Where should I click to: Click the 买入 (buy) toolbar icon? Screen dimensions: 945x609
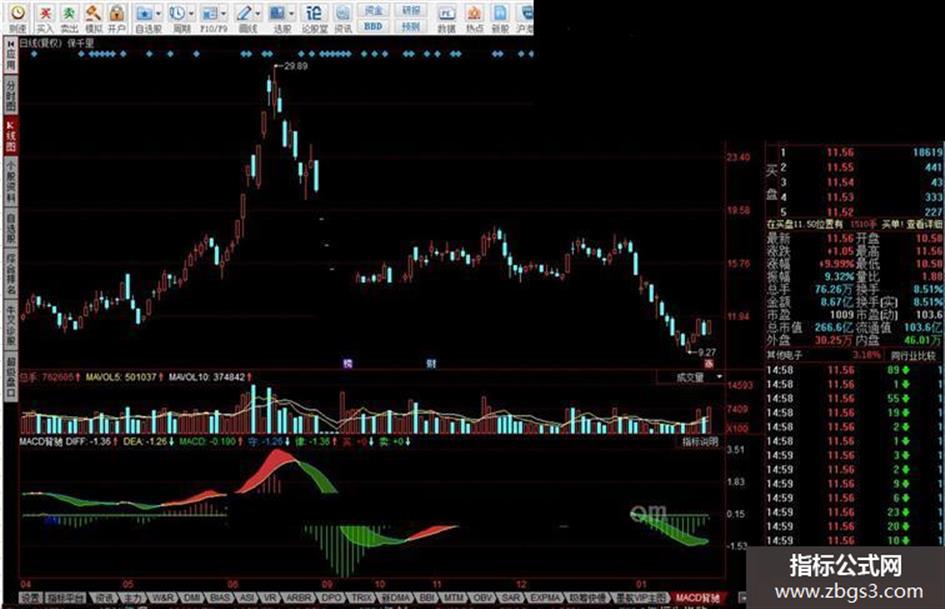point(45,17)
